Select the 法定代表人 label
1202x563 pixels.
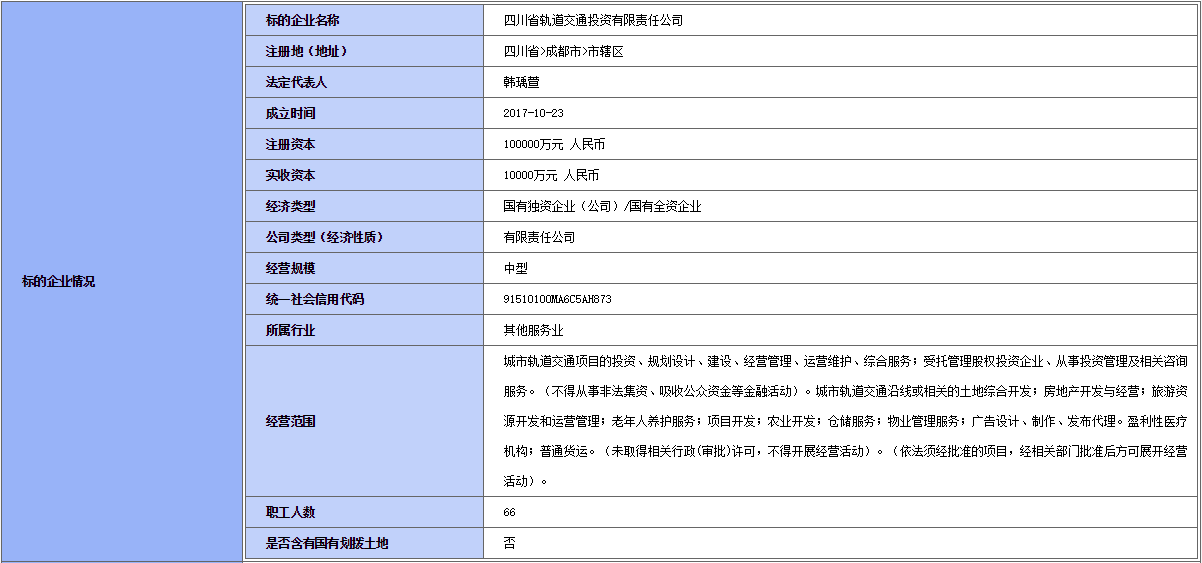point(296,82)
